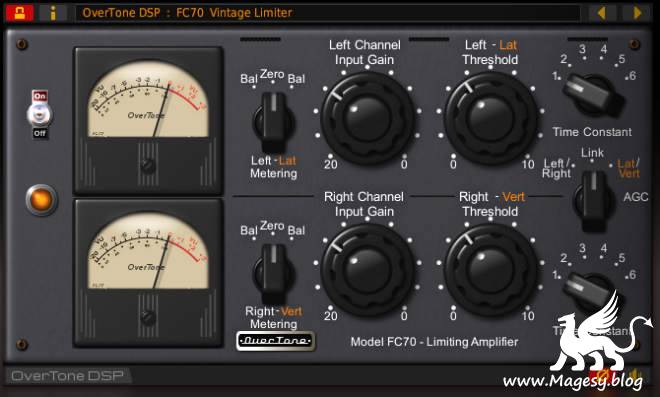Click the "20" mark on Right Channel Input Gain
This screenshot has height=397, width=660.
coord(331,316)
